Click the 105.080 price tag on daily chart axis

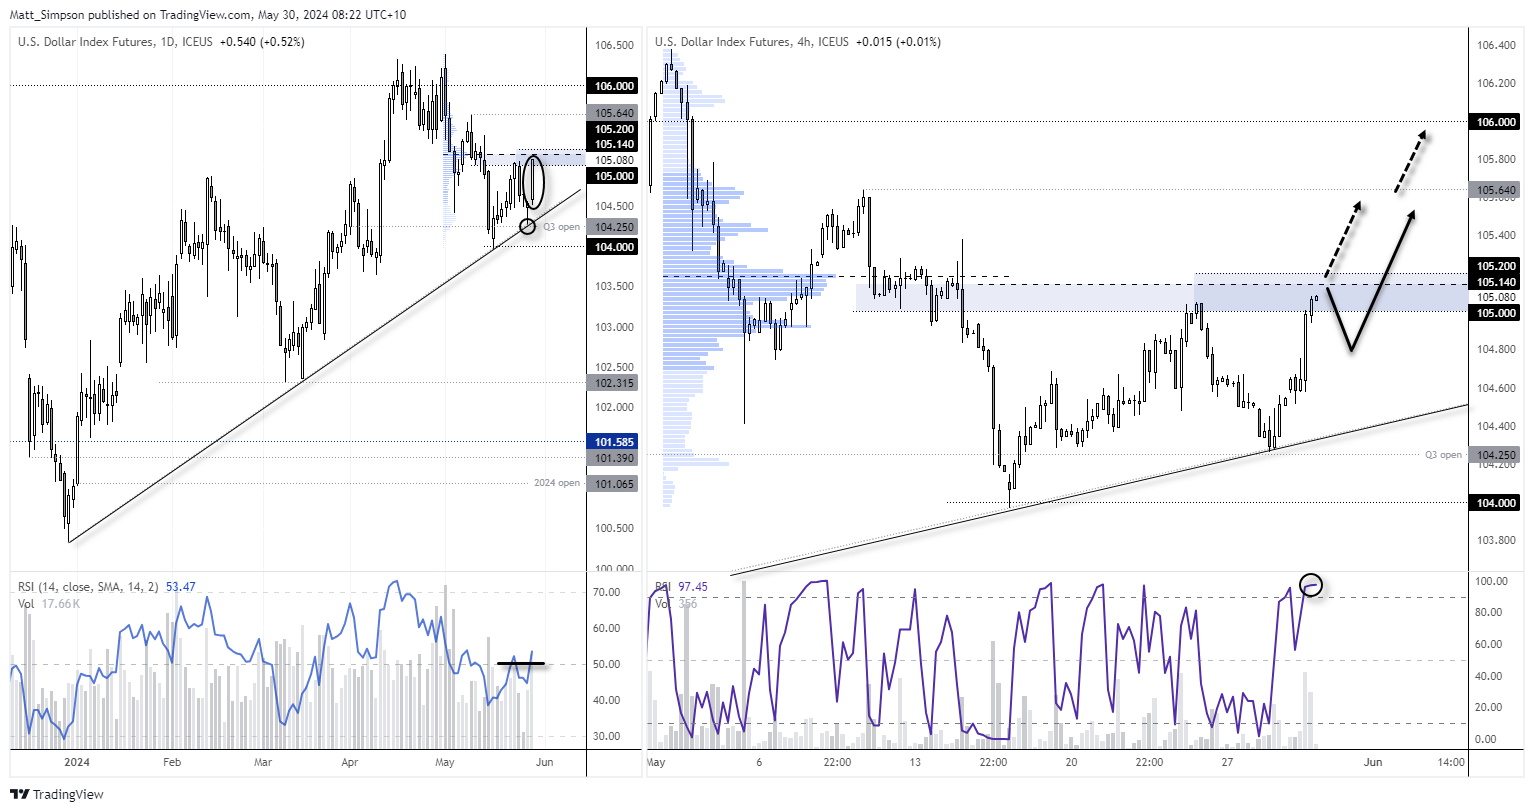[614, 160]
